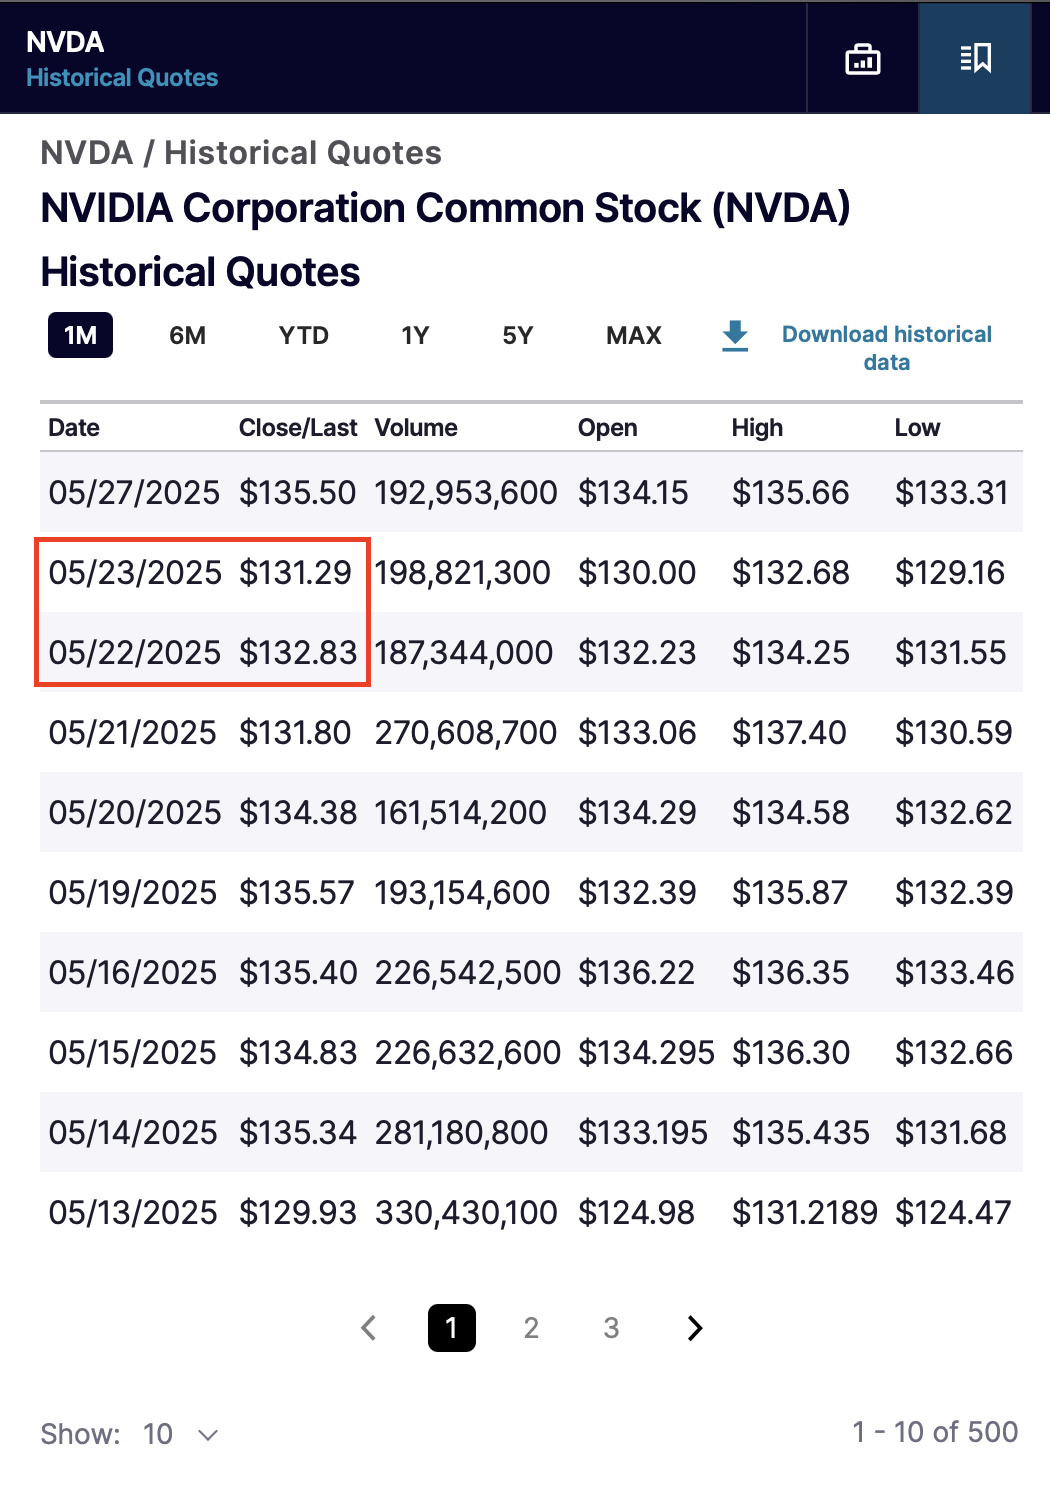
Task: Click the watchlist bookmark icon
Action: coord(975,58)
